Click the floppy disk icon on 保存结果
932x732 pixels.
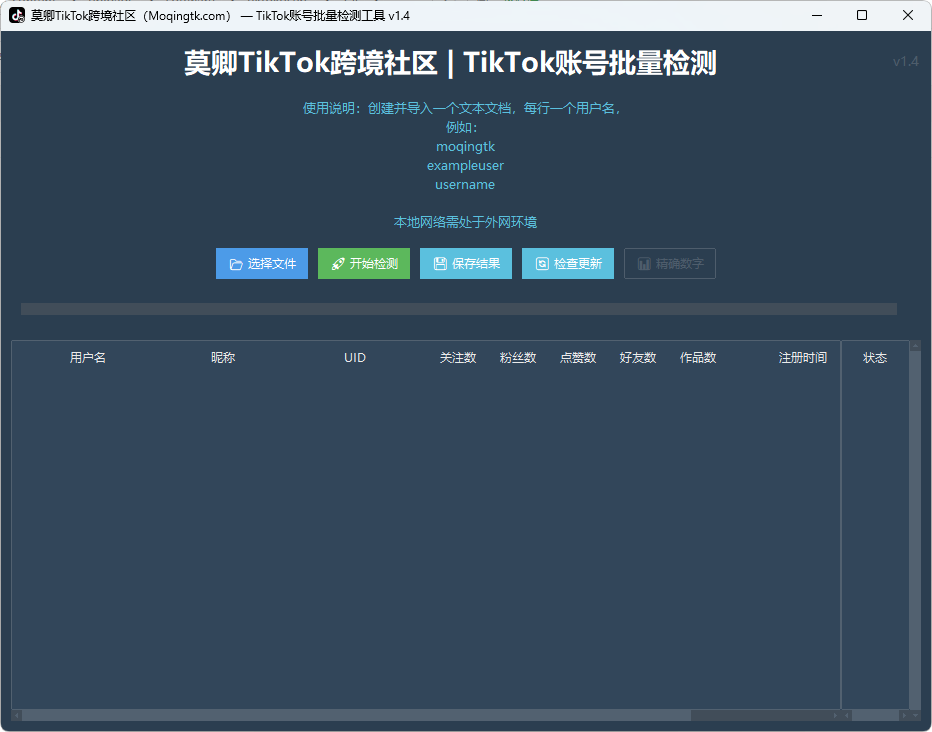(x=440, y=264)
